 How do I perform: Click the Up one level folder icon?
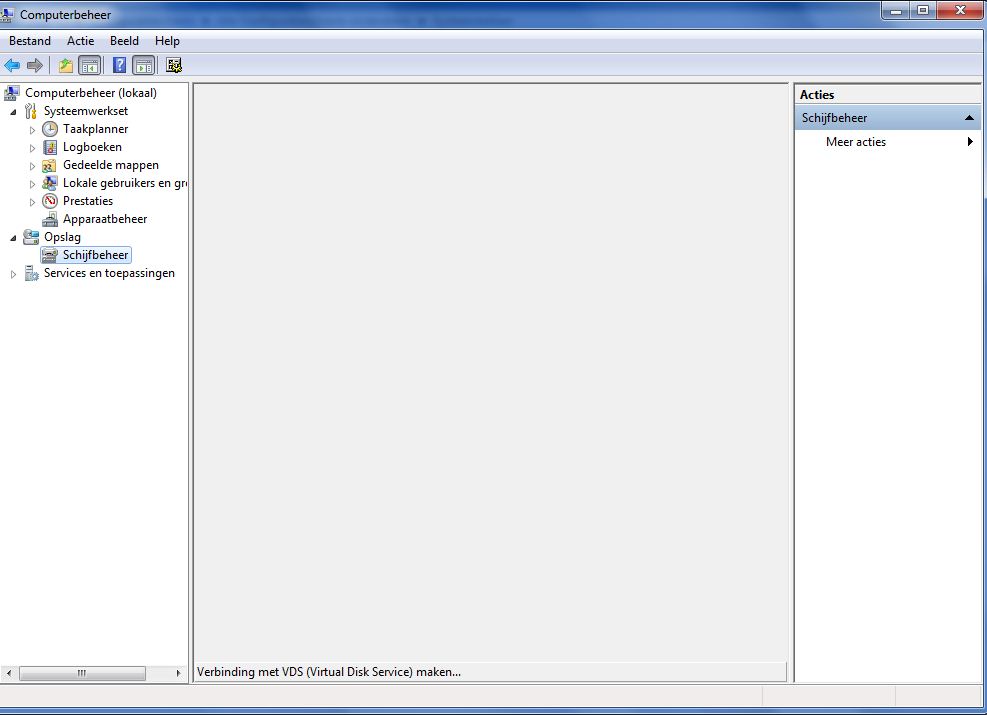[x=65, y=65]
